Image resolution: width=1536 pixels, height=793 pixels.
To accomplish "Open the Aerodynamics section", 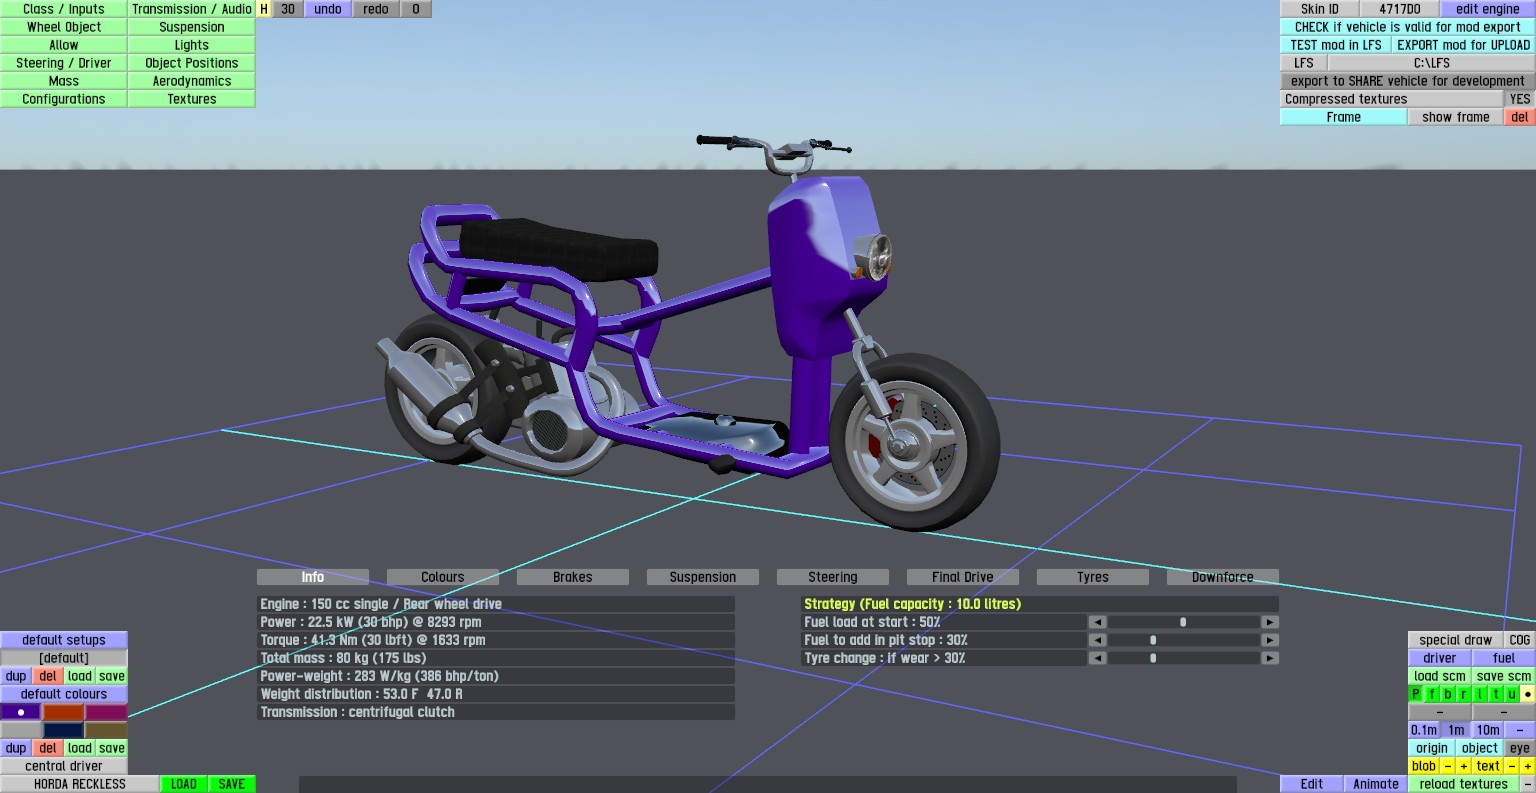I will [x=192, y=81].
